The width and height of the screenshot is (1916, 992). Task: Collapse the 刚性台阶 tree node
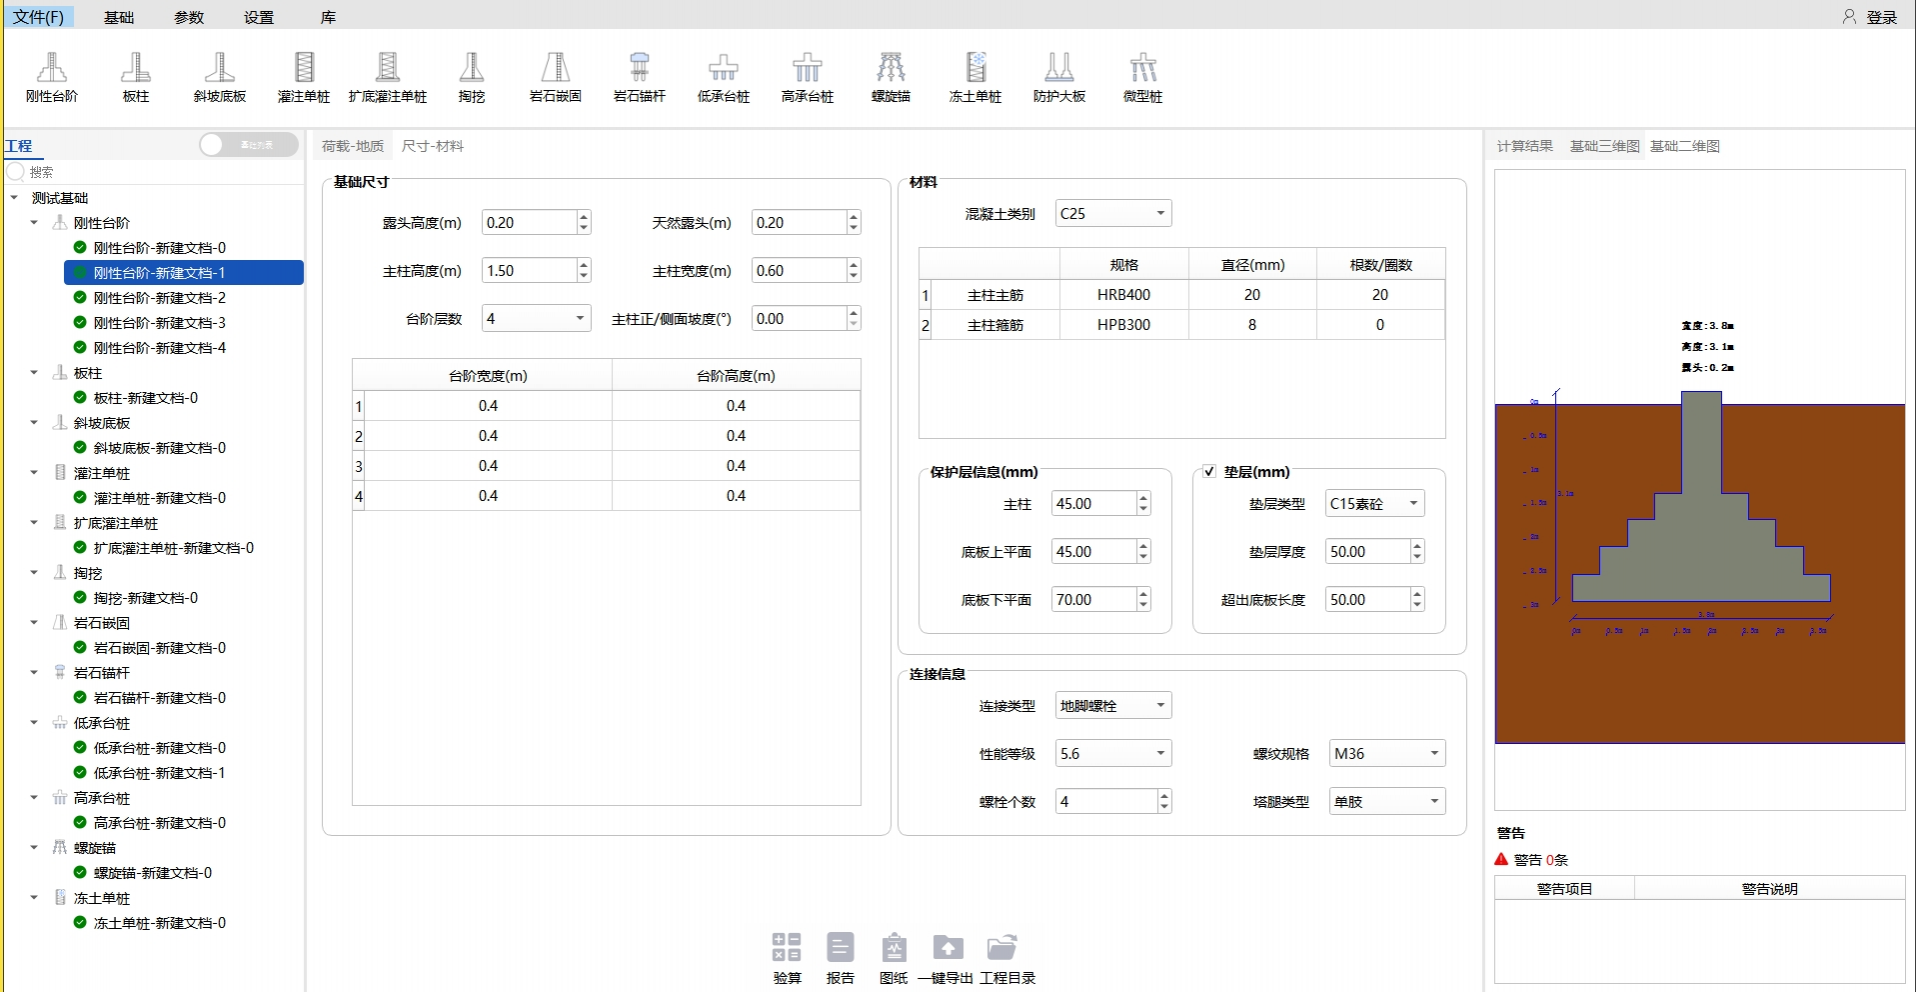coord(35,223)
